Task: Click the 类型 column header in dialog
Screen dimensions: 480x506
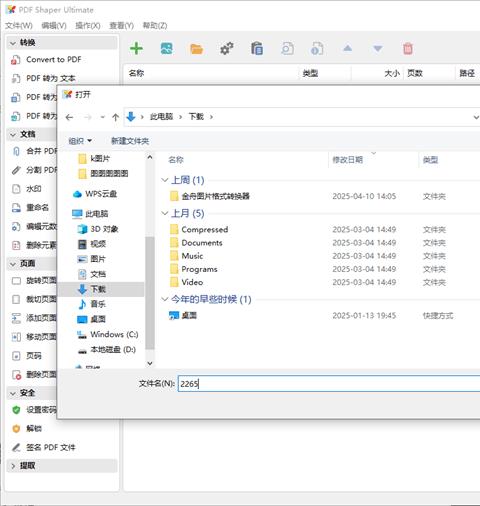Action: click(x=430, y=160)
